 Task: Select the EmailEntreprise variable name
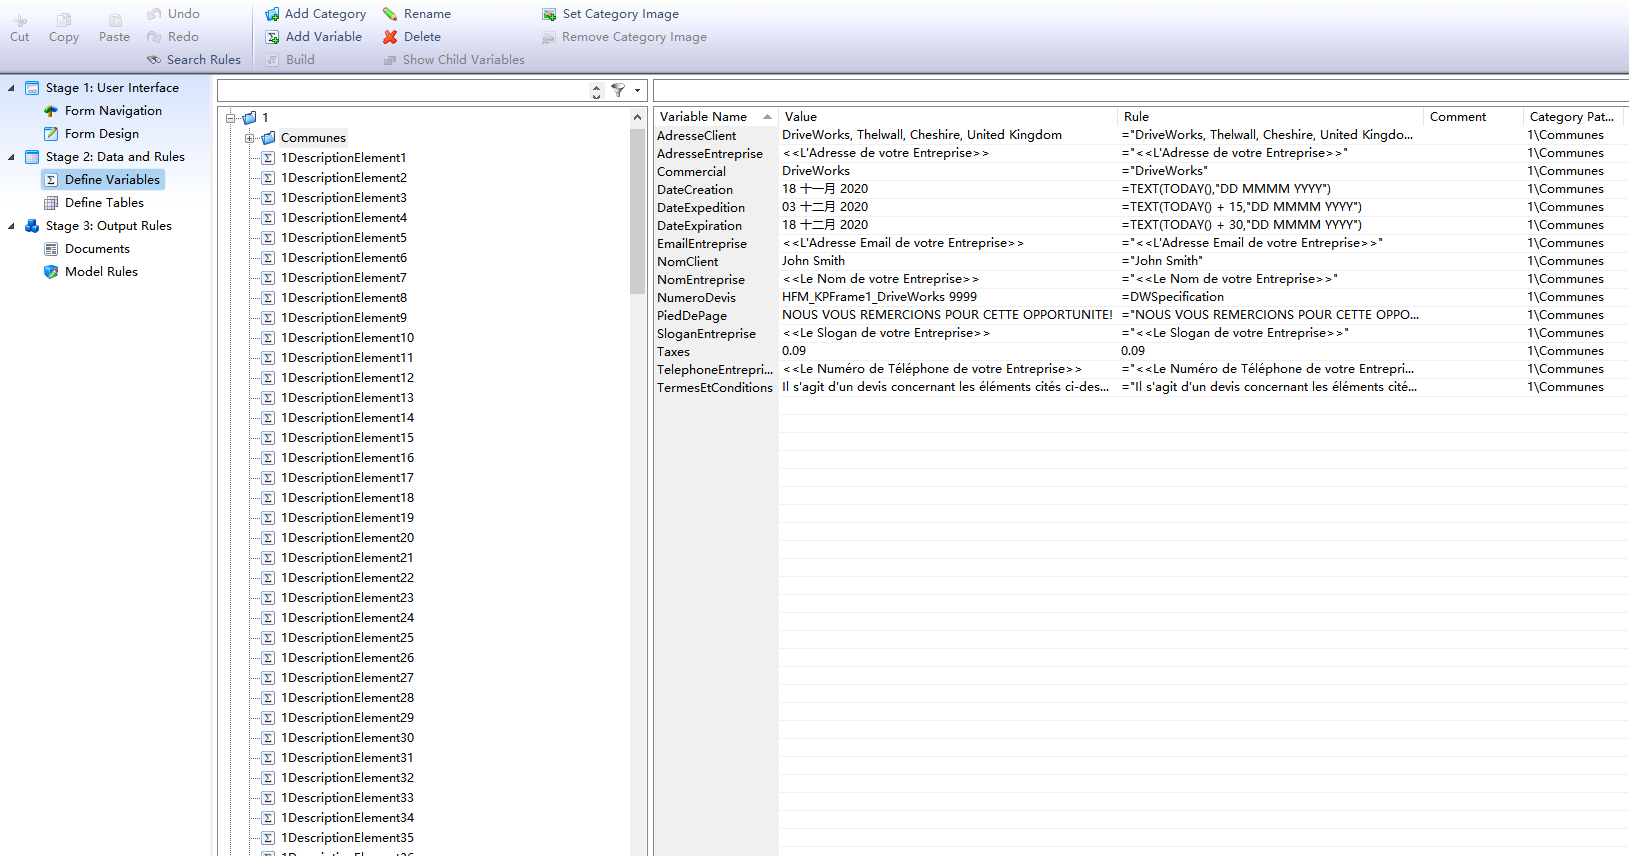[x=702, y=244]
